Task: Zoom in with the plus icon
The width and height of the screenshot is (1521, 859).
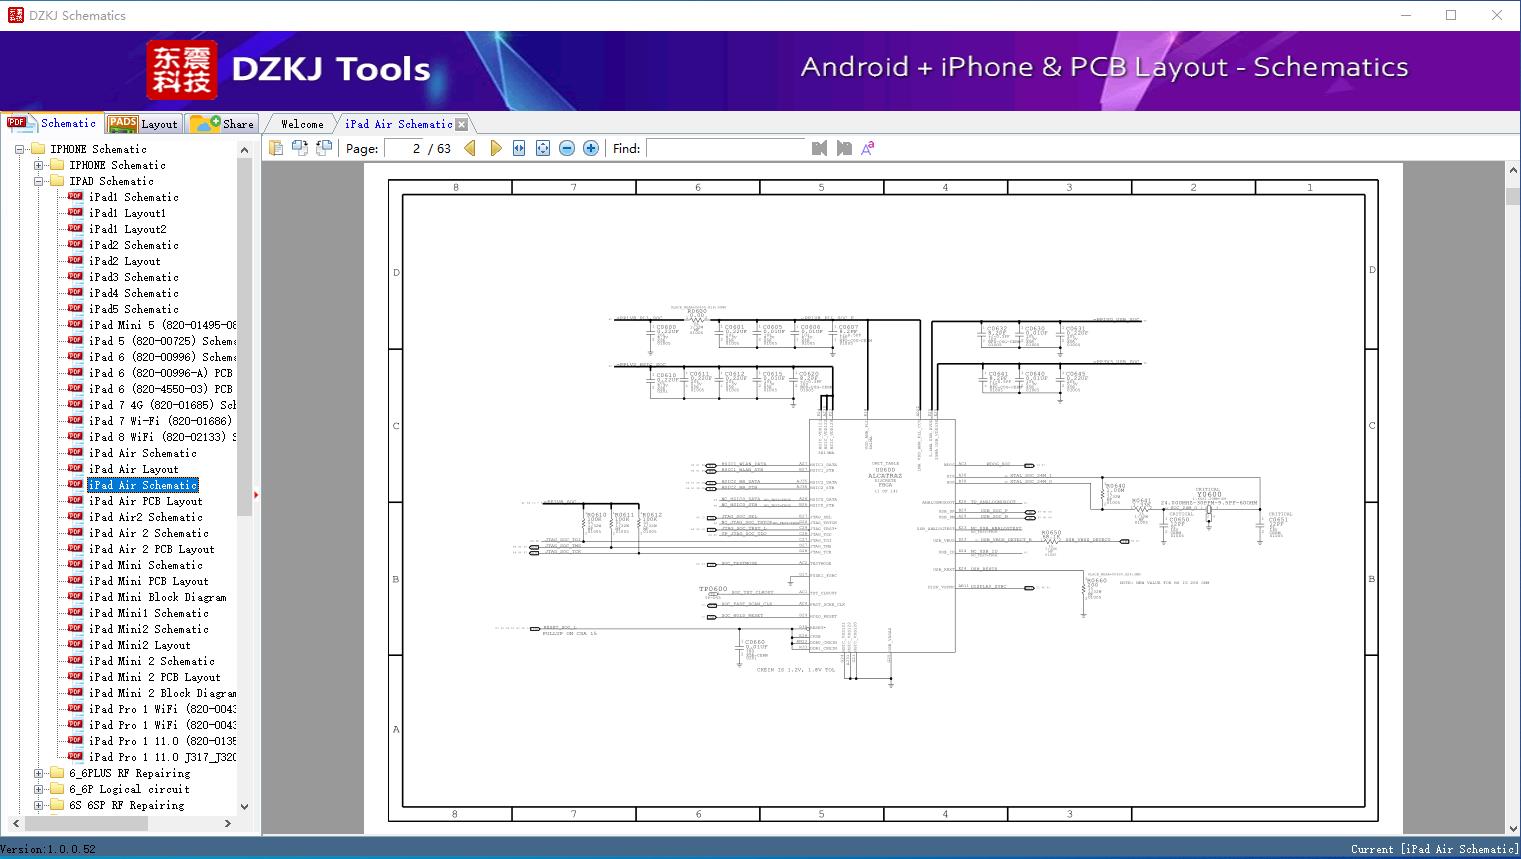Action: [x=591, y=148]
